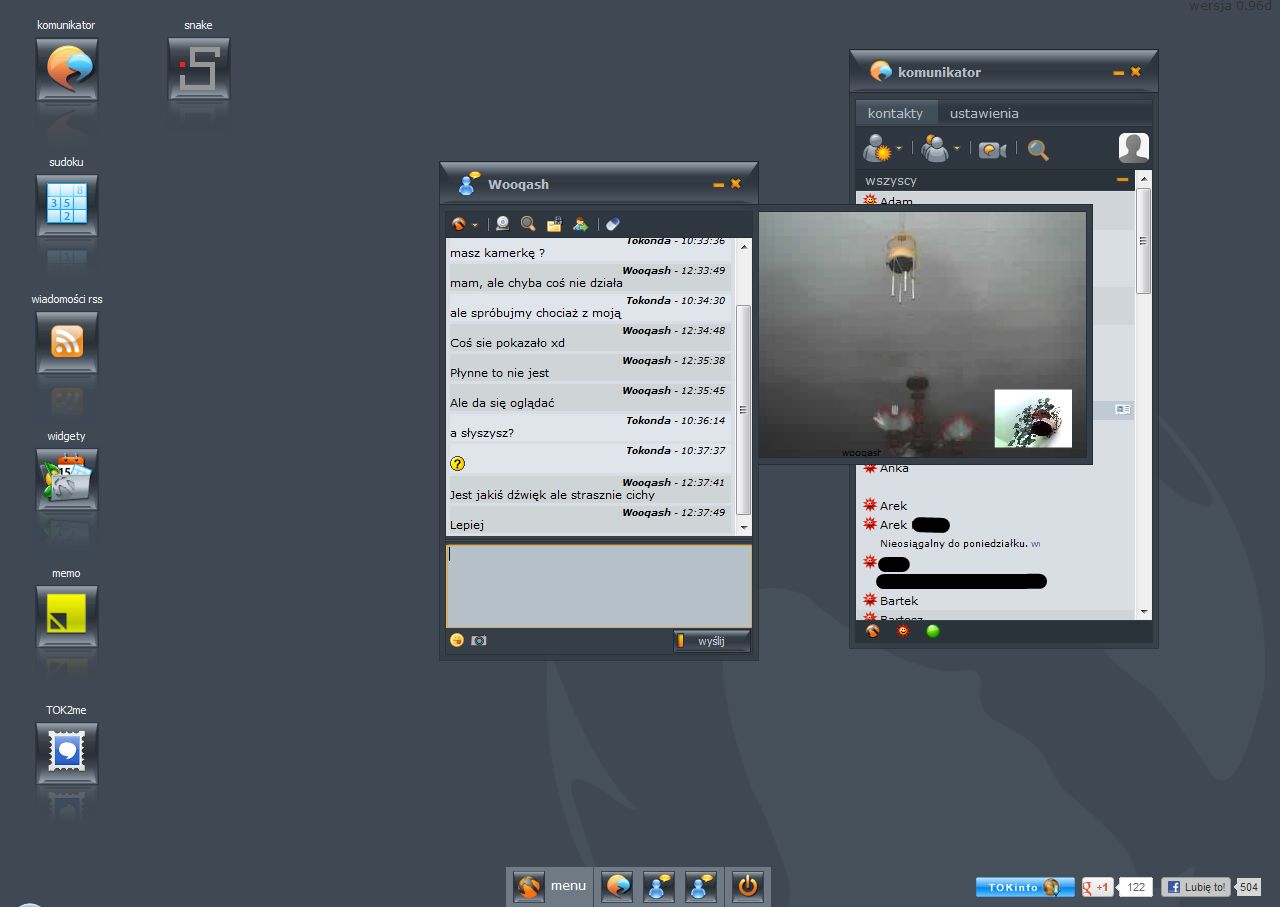Screen dimensions: 1280x907
Task: Switch to the ustawienia tab
Action: pyautogui.click(x=984, y=113)
